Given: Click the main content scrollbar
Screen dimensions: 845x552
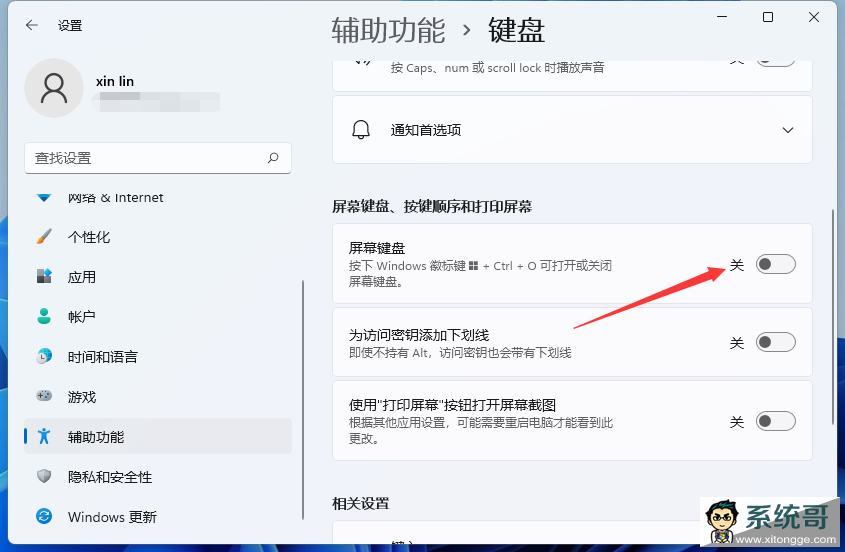Looking at the screenshot, I should (x=834, y=316).
